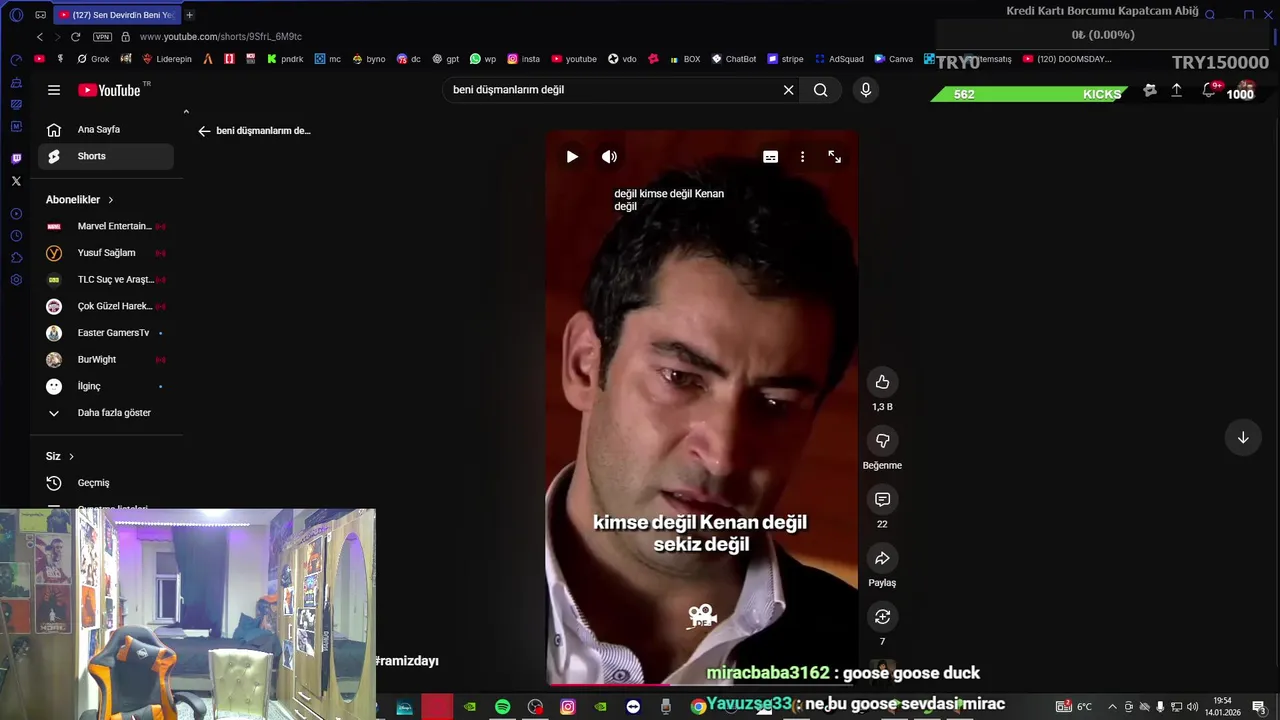Expand the Abonelikler section
This screenshot has height=720, width=1280.
click(x=80, y=200)
